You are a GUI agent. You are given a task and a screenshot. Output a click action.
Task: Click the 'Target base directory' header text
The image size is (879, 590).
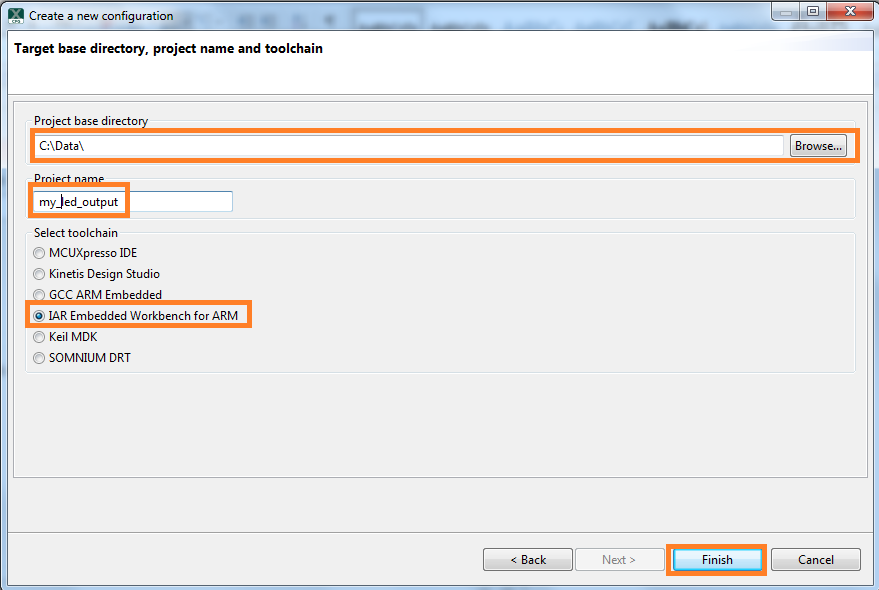[x=168, y=48]
